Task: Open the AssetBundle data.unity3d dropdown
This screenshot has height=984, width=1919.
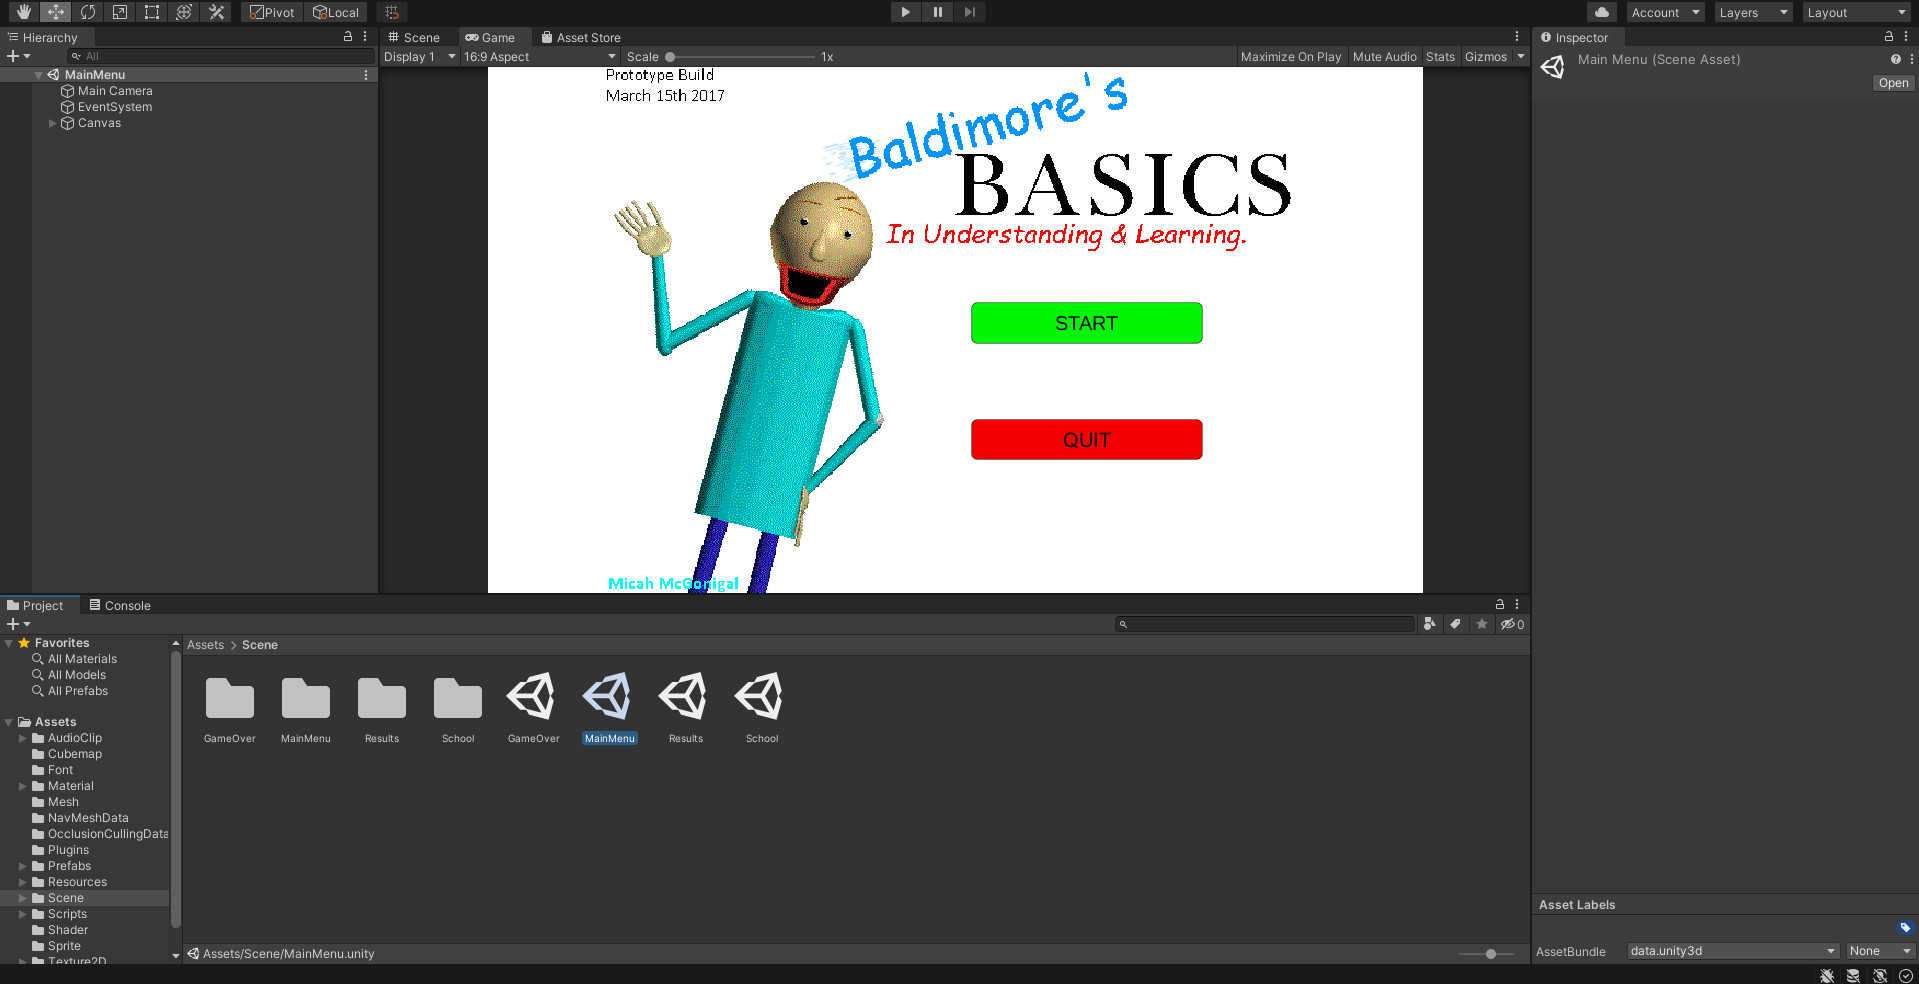Action: (1732, 951)
